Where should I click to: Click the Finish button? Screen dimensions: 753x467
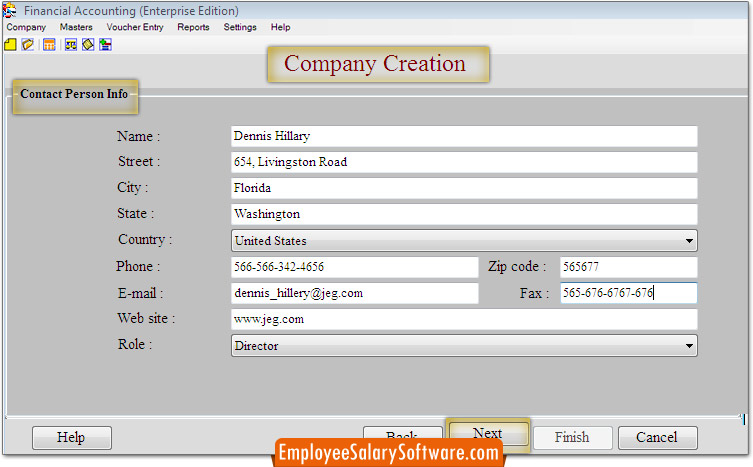572,438
